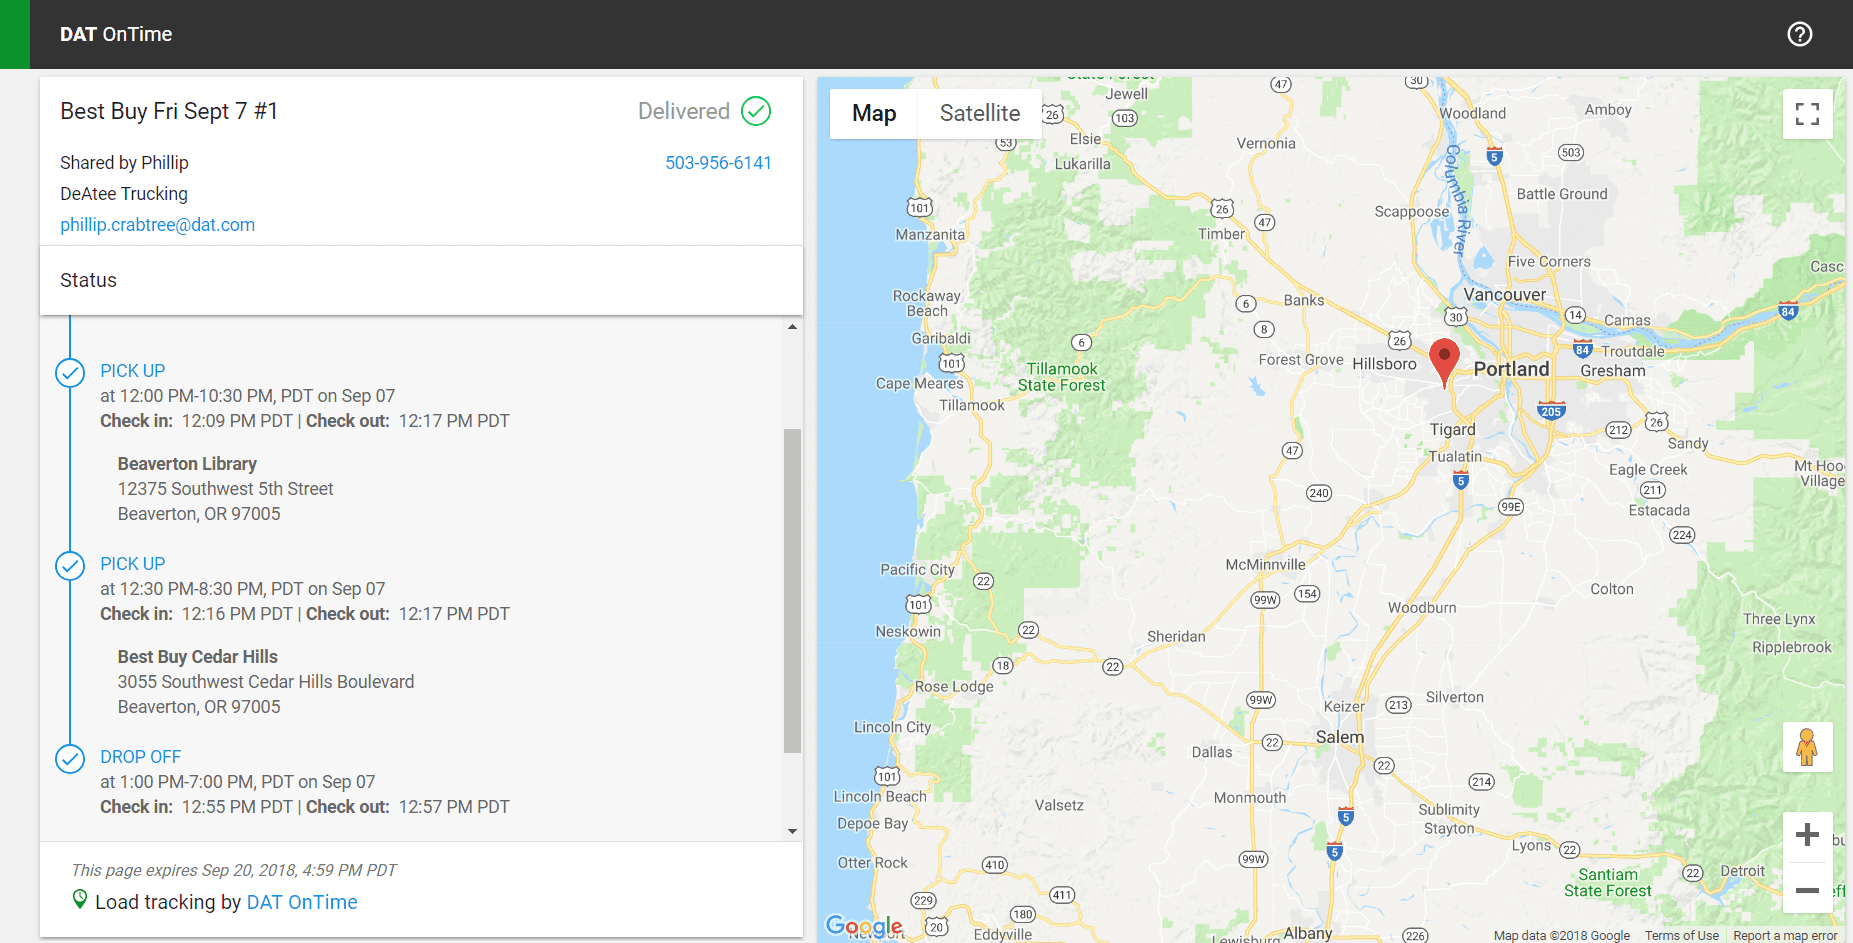Zoom in on the map
This screenshot has width=1853, height=943.
tap(1807, 835)
